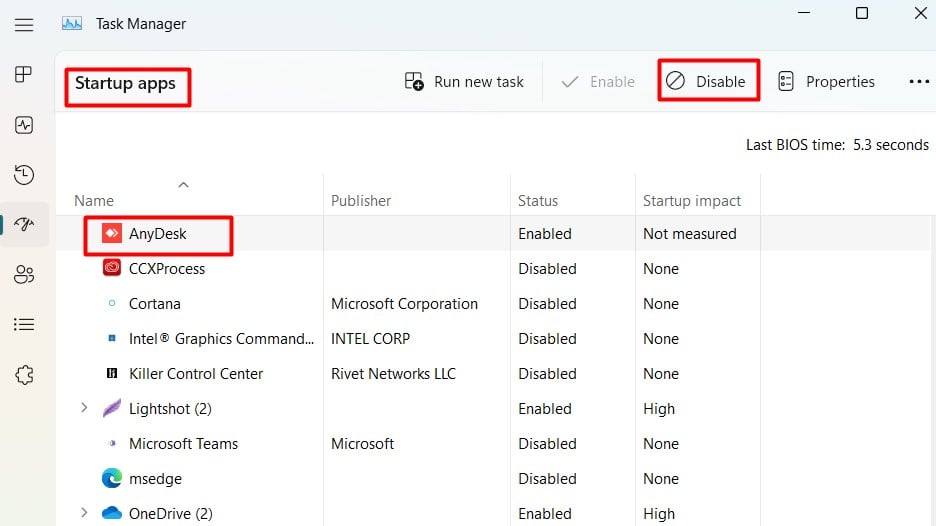Viewport: 936px width, 526px height.
Task: Select Intel® Graphics Command row name
Action: coord(221,339)
